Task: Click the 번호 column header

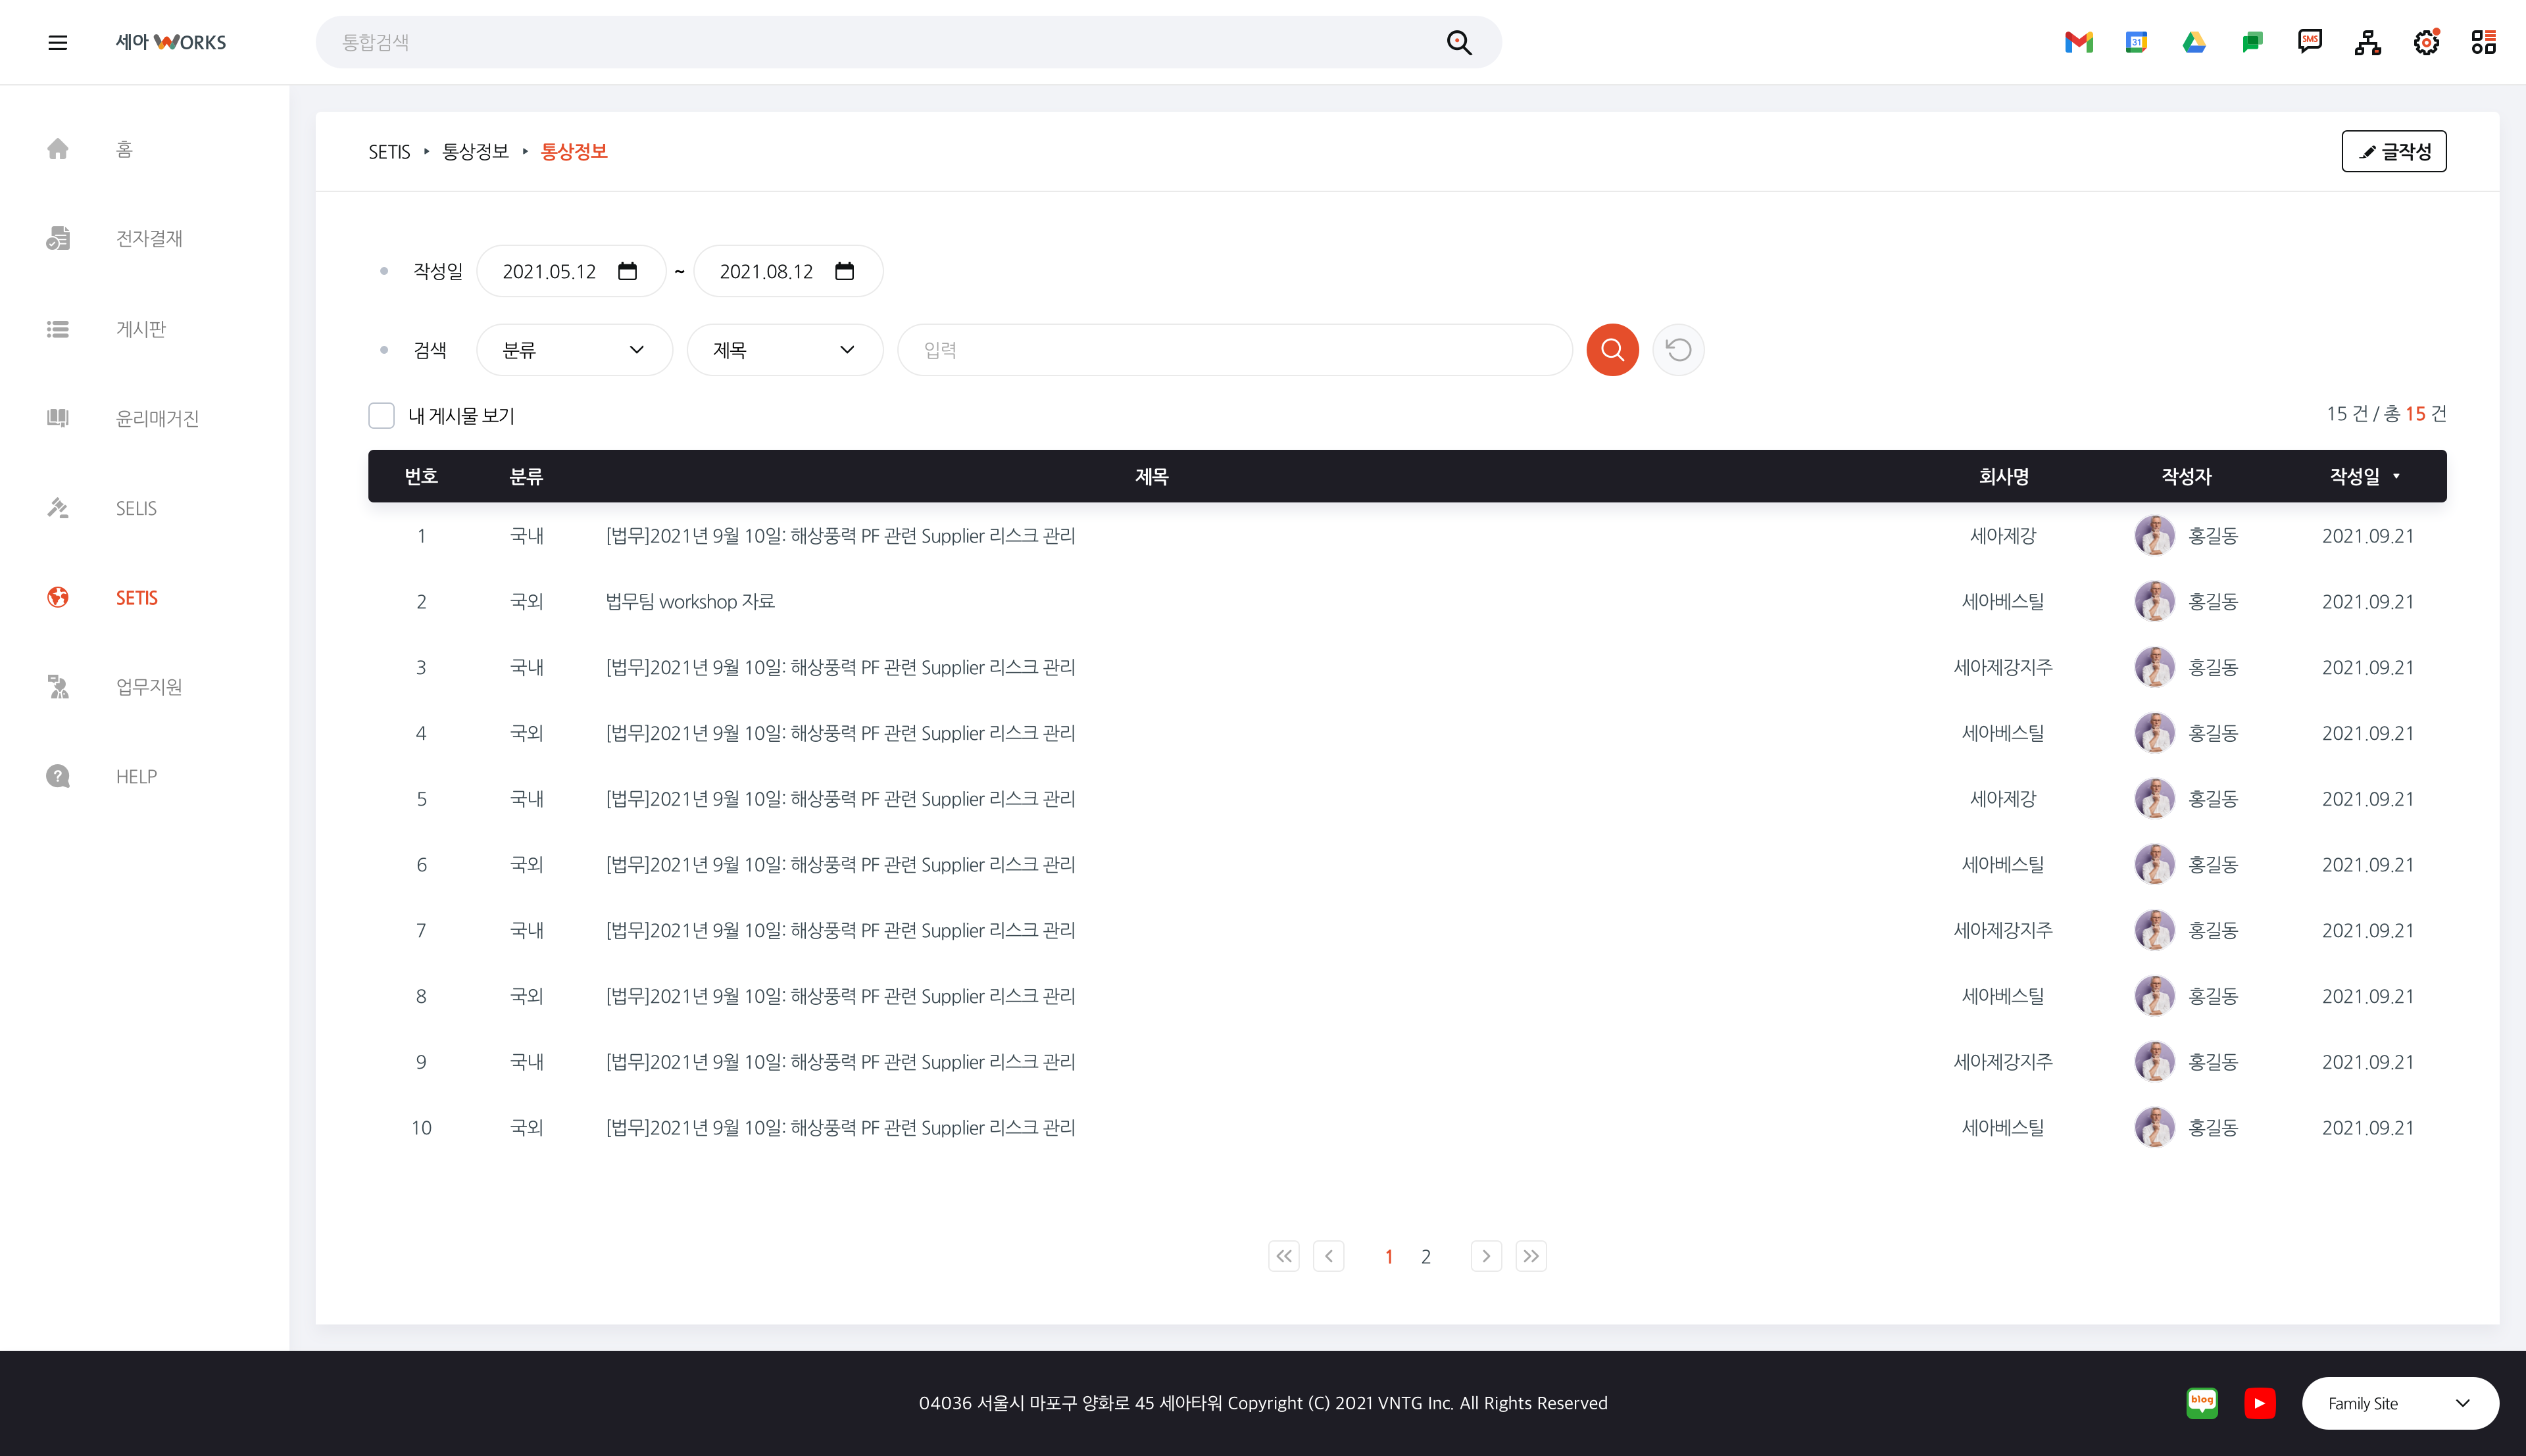Action: pos(421,477)
